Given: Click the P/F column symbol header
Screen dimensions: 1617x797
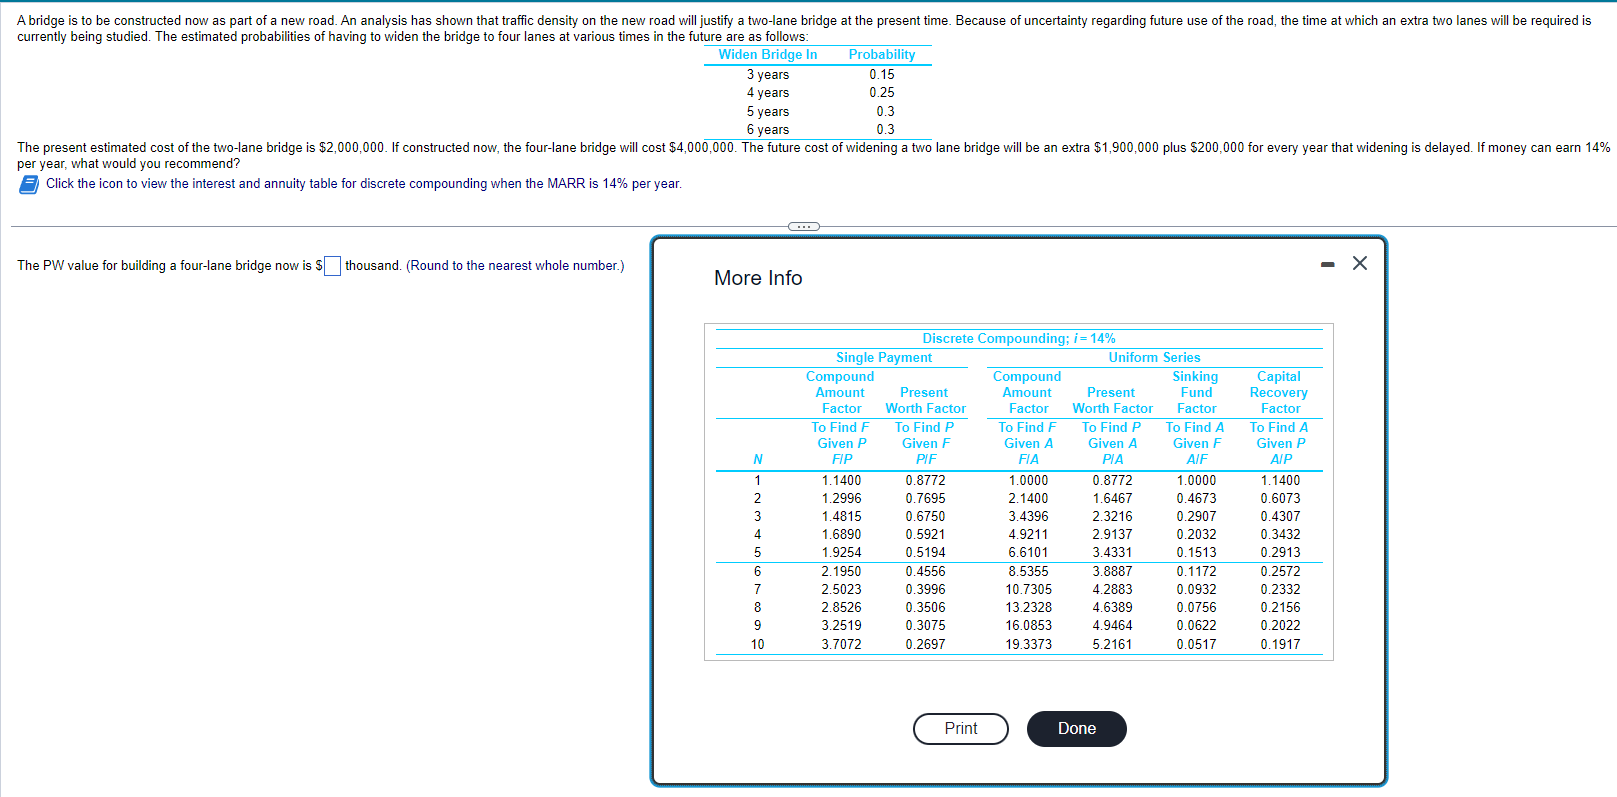Looking at the screenshot, I should (x=926, y=460).
